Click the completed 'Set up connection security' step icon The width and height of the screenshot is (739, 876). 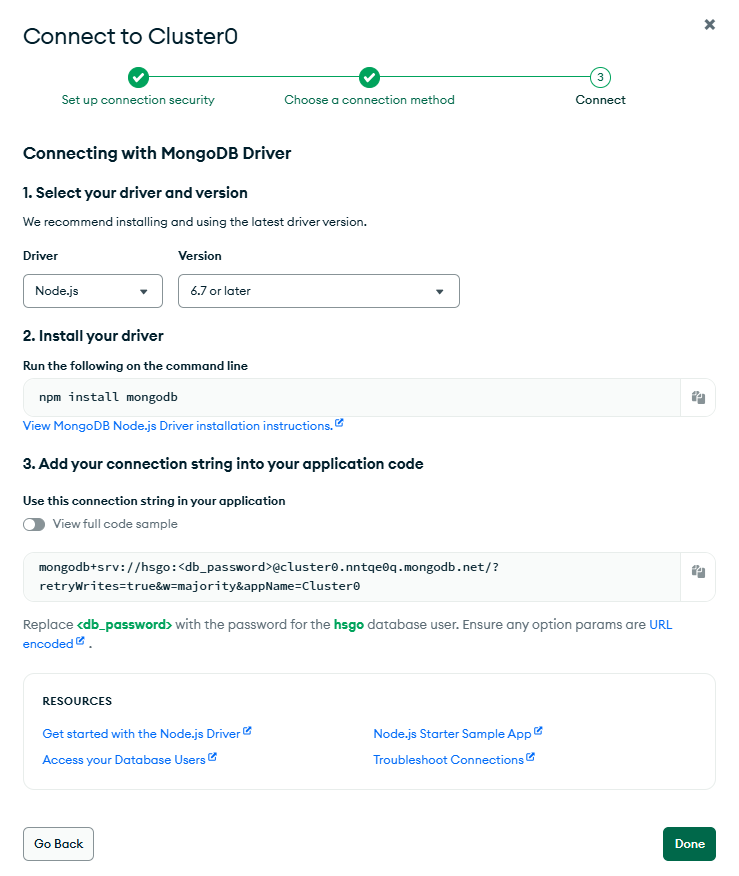[x=138, y=77]
